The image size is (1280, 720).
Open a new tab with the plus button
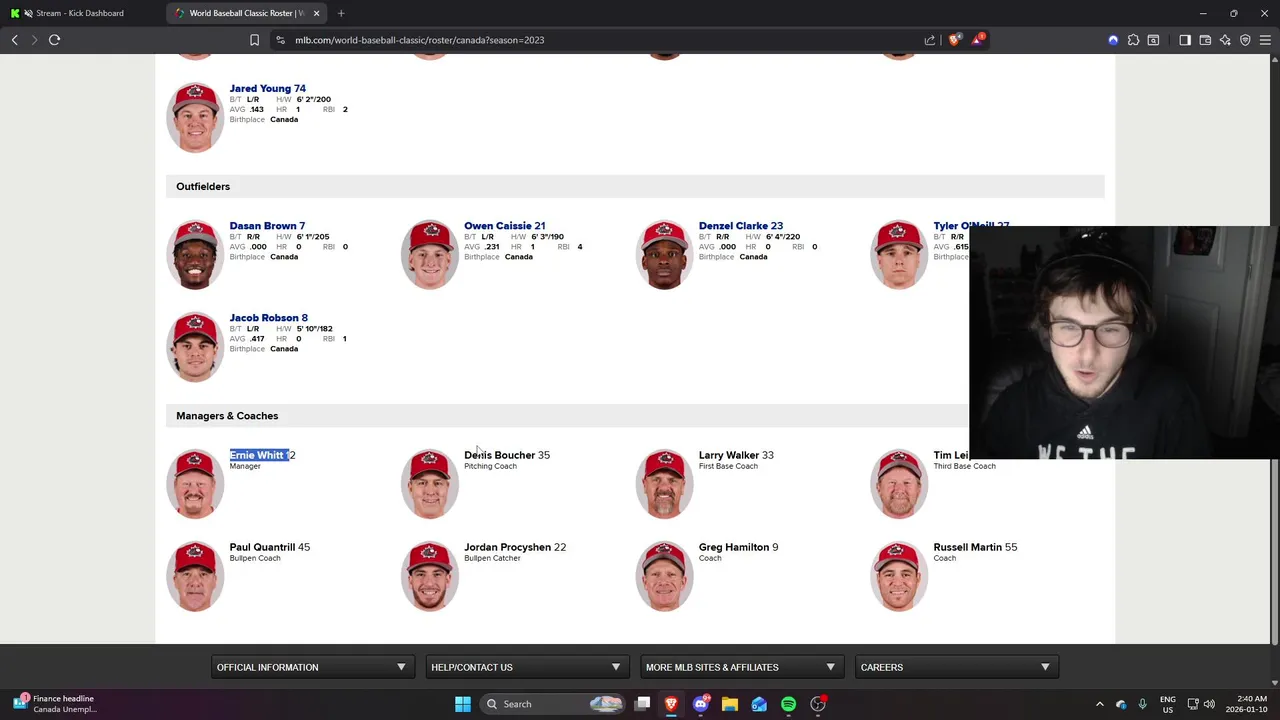[x=341, y=13]
